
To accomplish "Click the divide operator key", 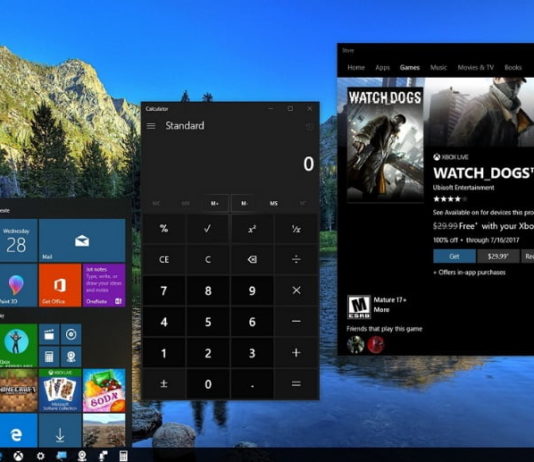I will pyautogui.click(x=296, y=260).
